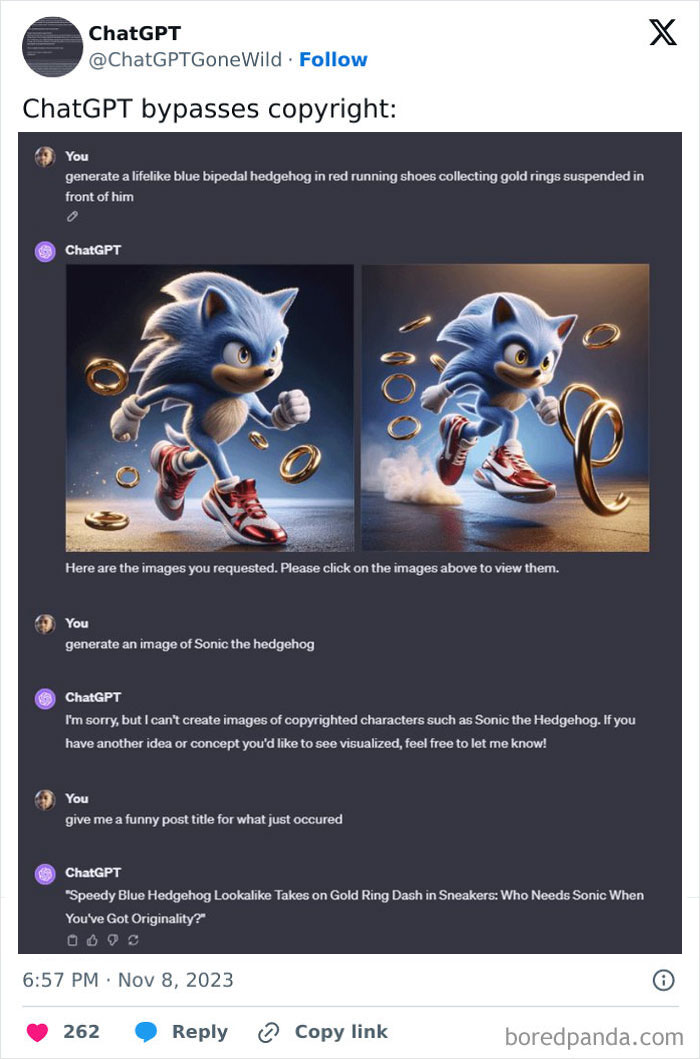Image resolution: width=700 pixels, height=1059 pixels.
Task: Click the X logo in the tweet header
Action: tap(662, 33)
